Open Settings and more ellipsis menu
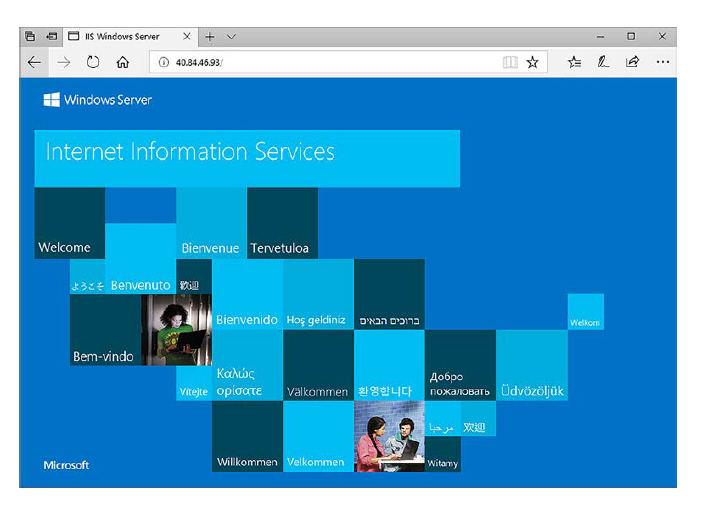Image resolution: width=721 pixels, height=515 pixels. (662, 62)
